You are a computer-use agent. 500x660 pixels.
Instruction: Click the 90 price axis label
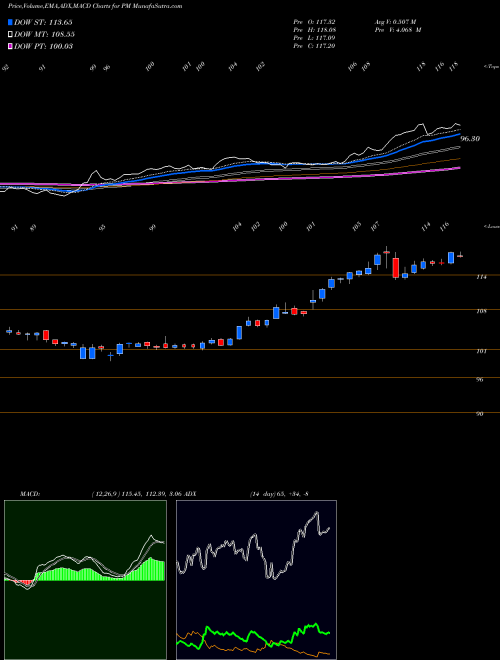(479, 414)
